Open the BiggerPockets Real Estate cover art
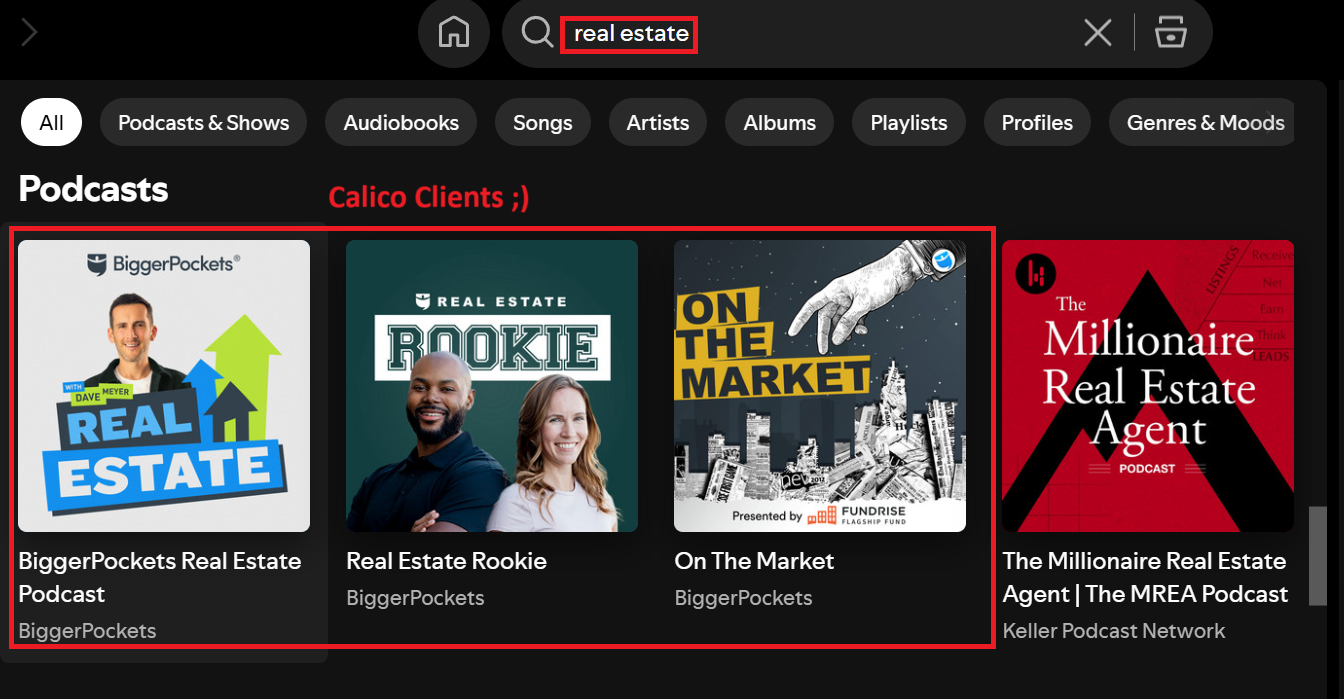Viewport: 1344px width, 699px height. point(164,386)
